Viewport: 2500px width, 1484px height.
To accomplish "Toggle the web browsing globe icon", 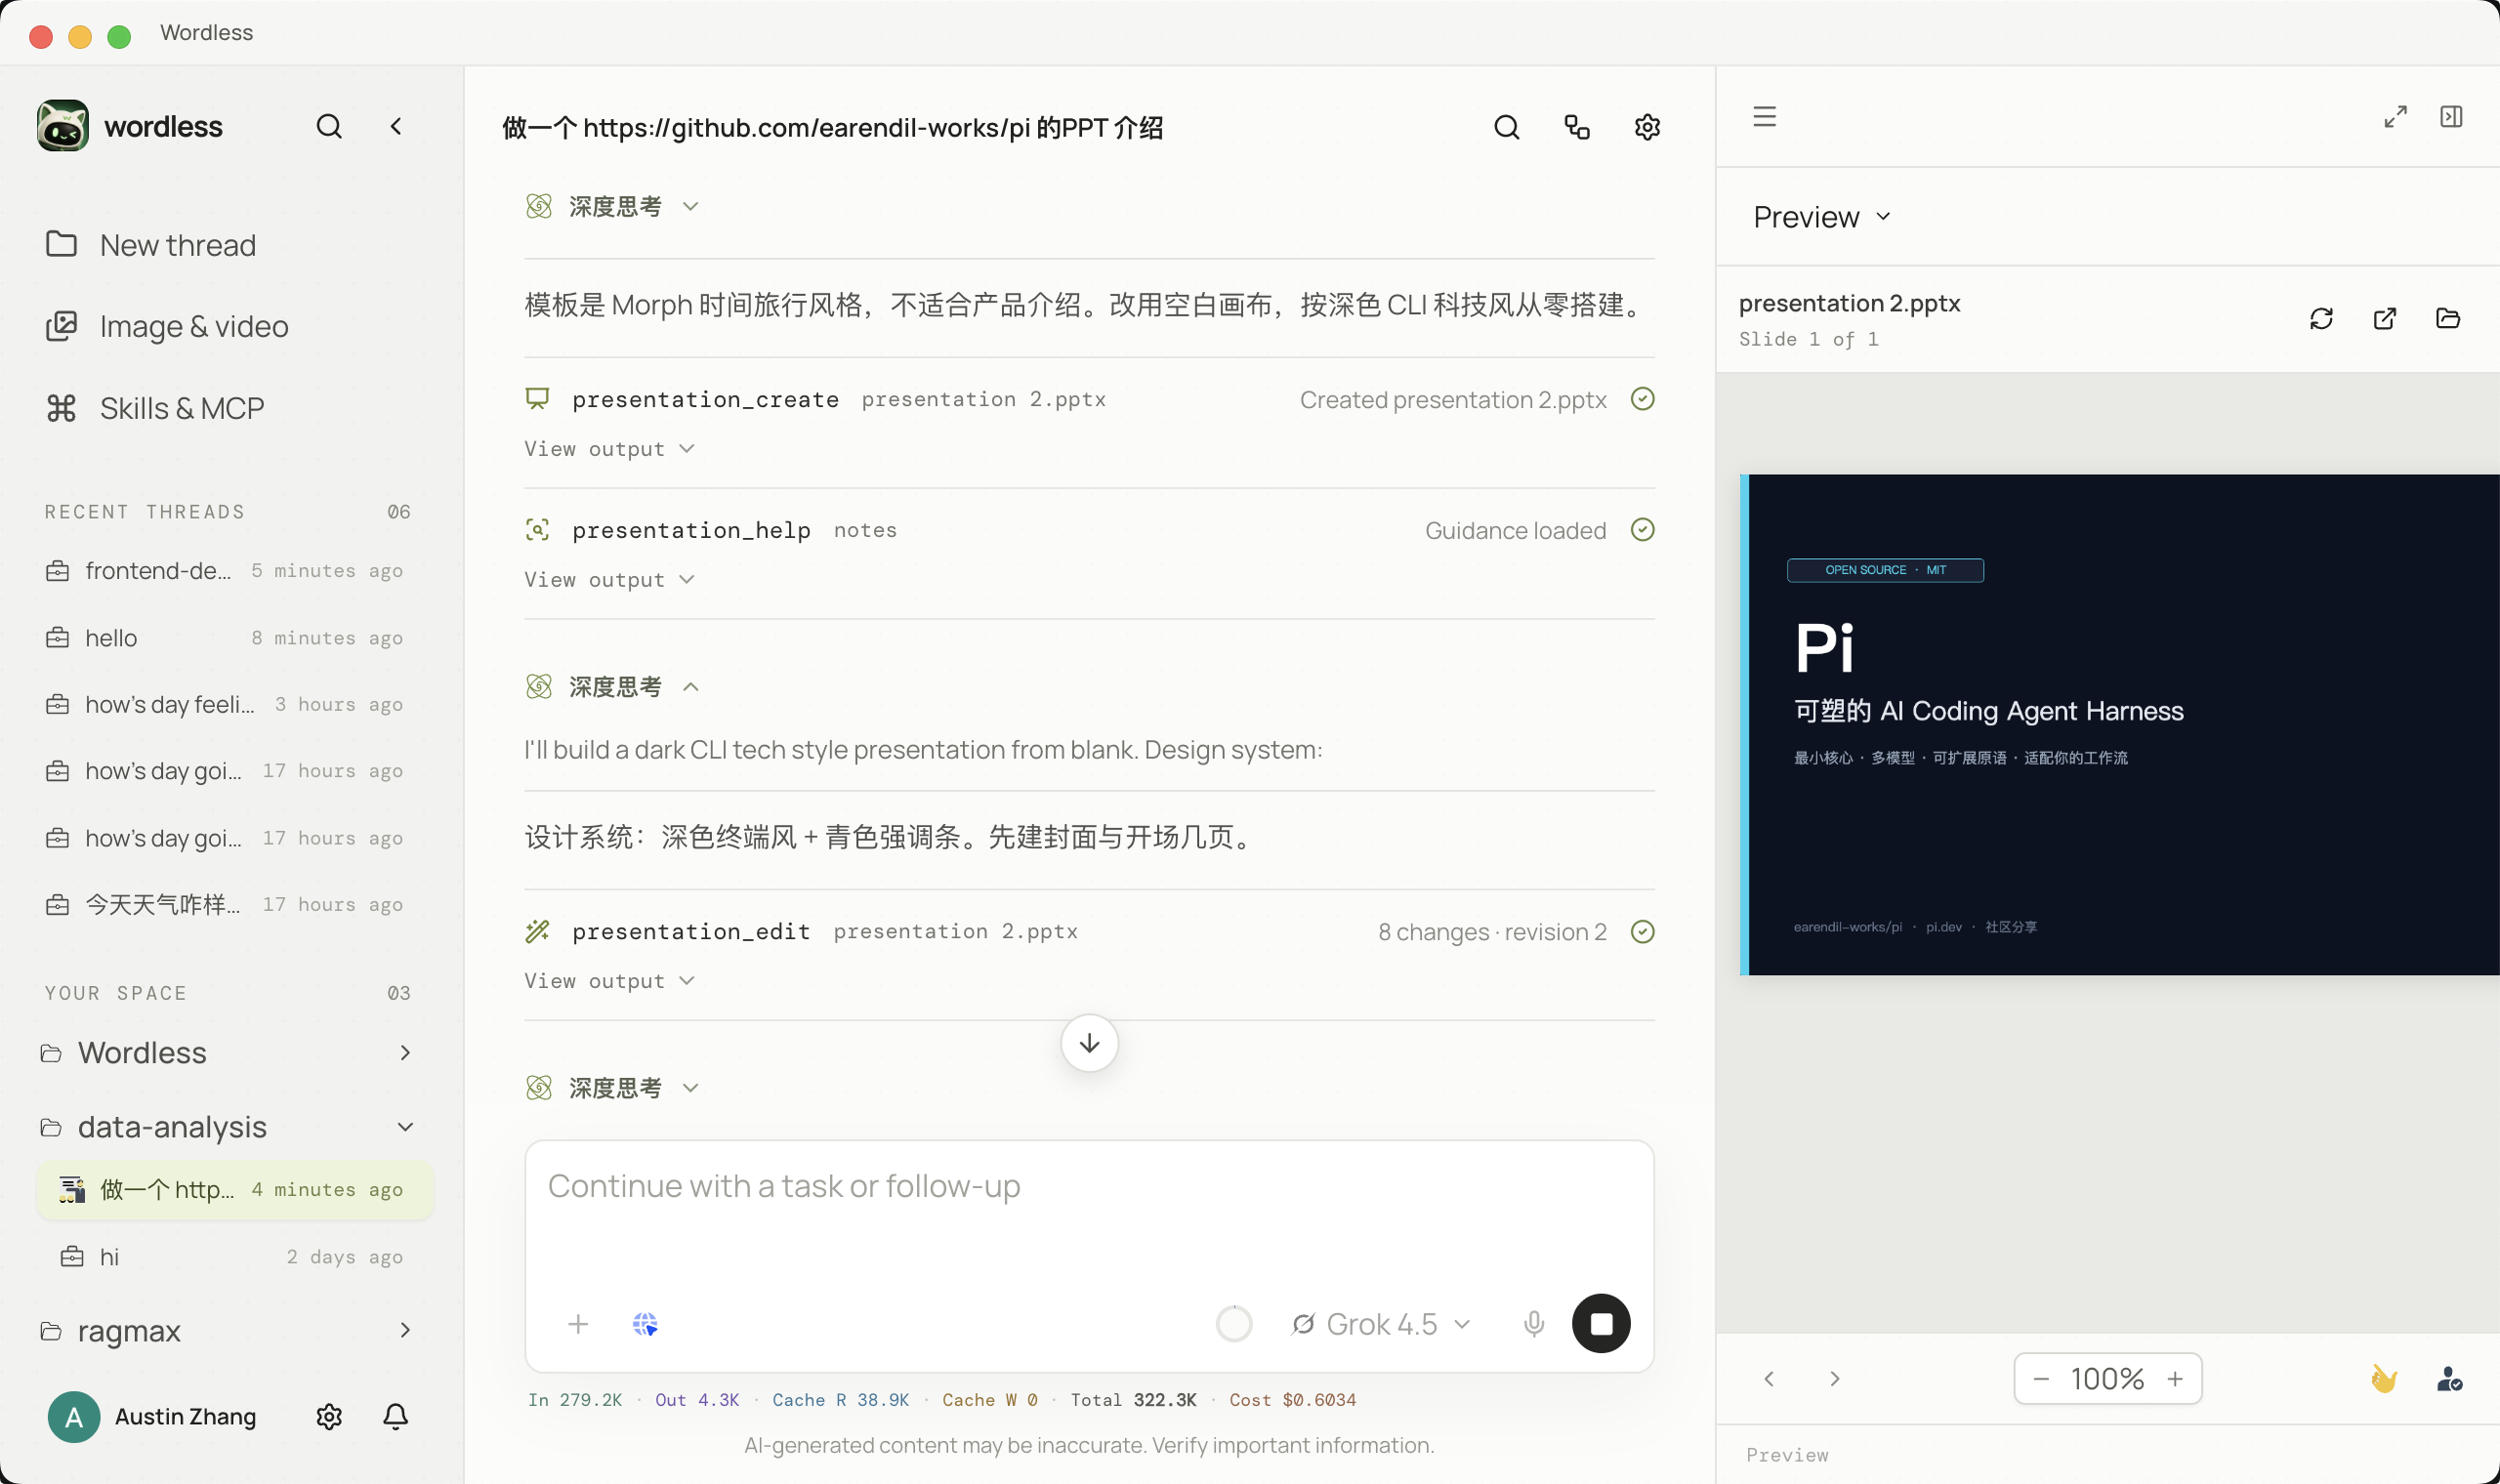I will coord(645,1324).
